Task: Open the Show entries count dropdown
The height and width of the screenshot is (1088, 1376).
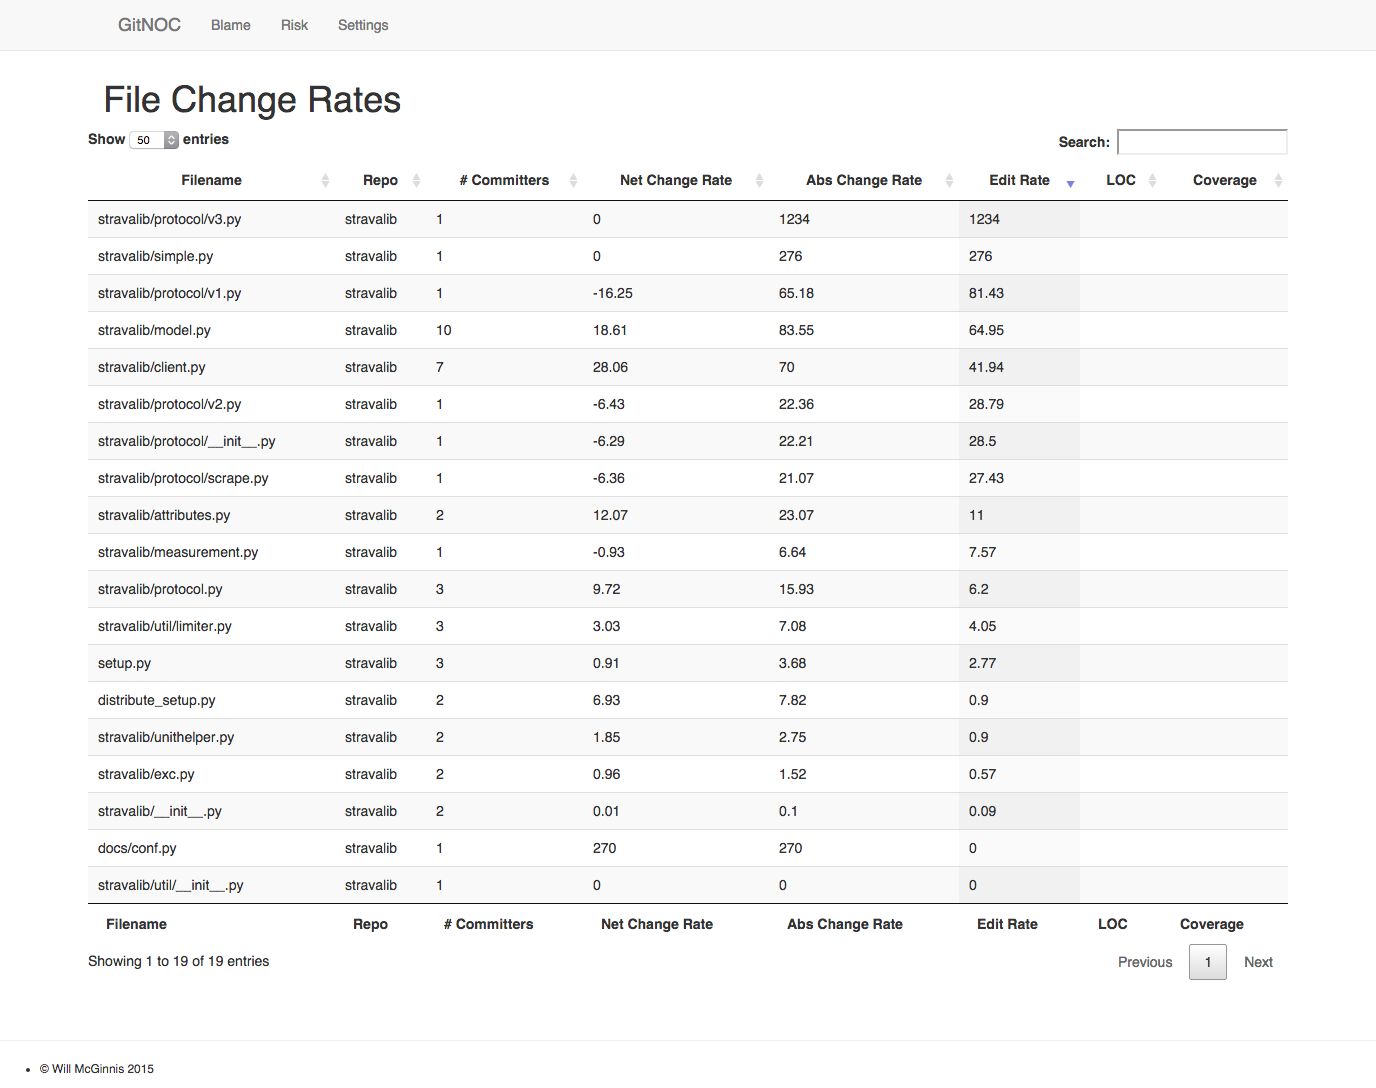Action: 154,140
